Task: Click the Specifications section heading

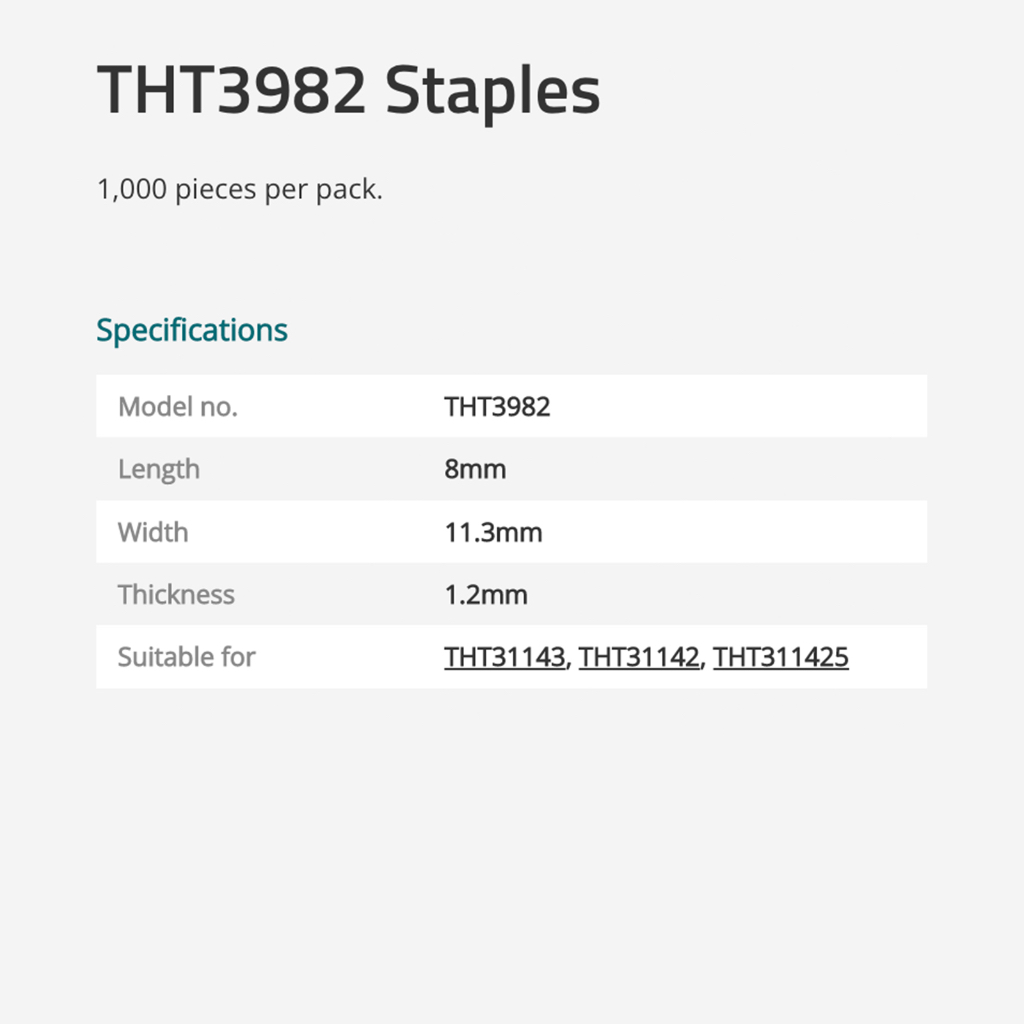Action: tap(192, 330)
